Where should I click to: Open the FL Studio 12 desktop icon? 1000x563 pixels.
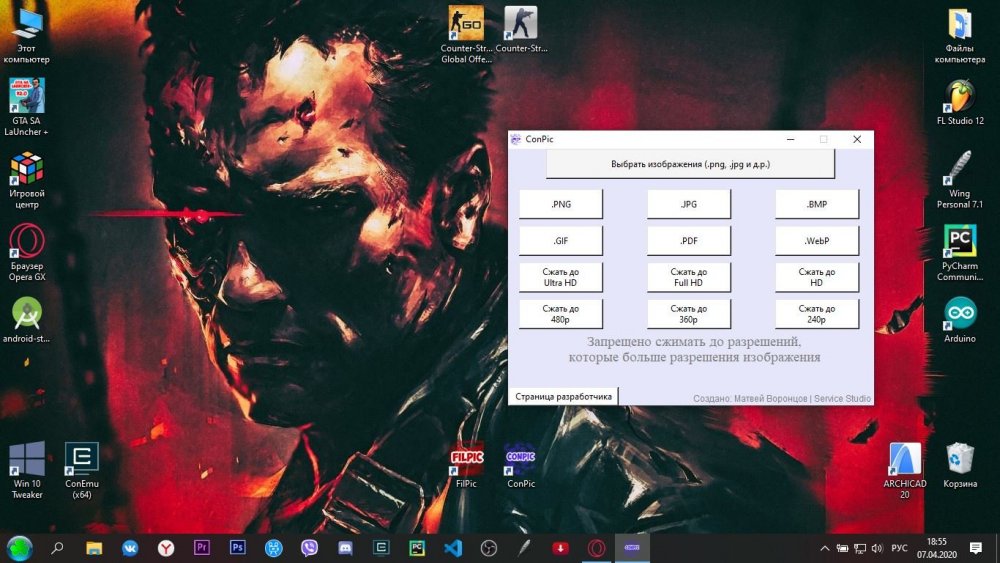[959, 98]
